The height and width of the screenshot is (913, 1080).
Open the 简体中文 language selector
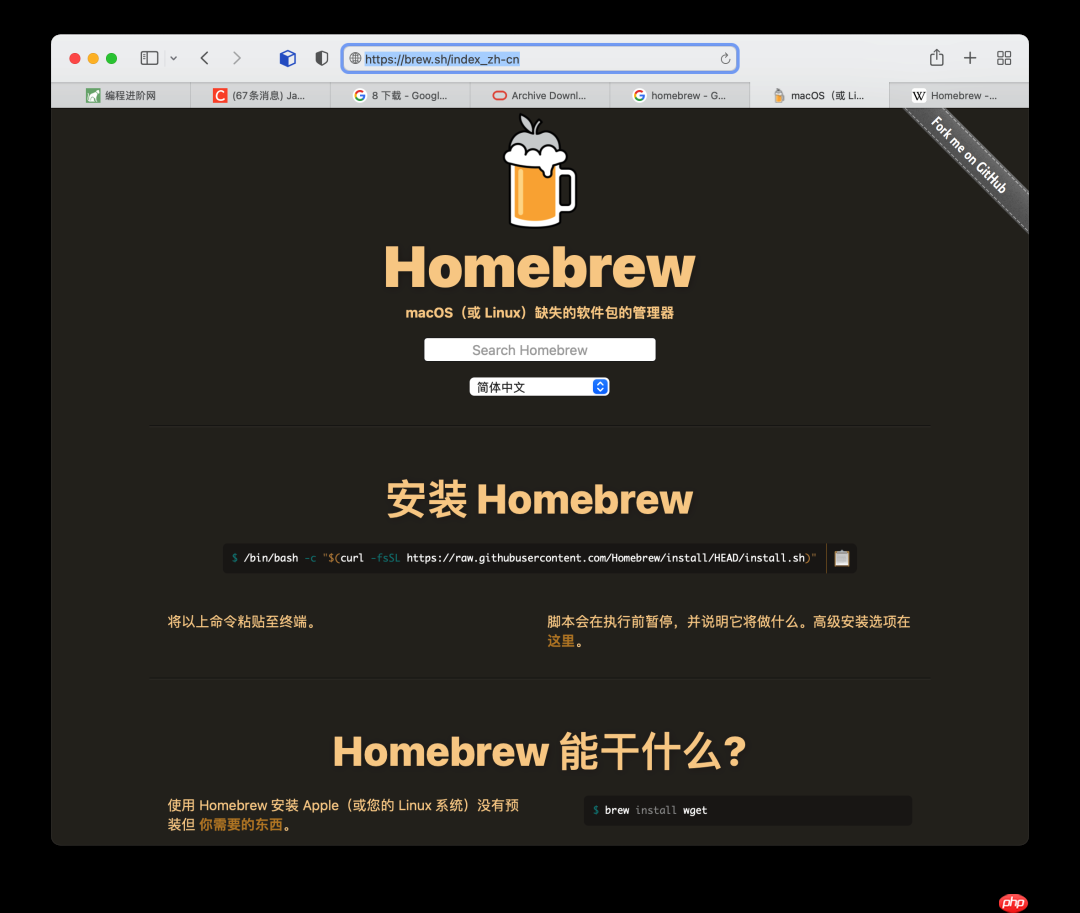[x=530, y=386]
